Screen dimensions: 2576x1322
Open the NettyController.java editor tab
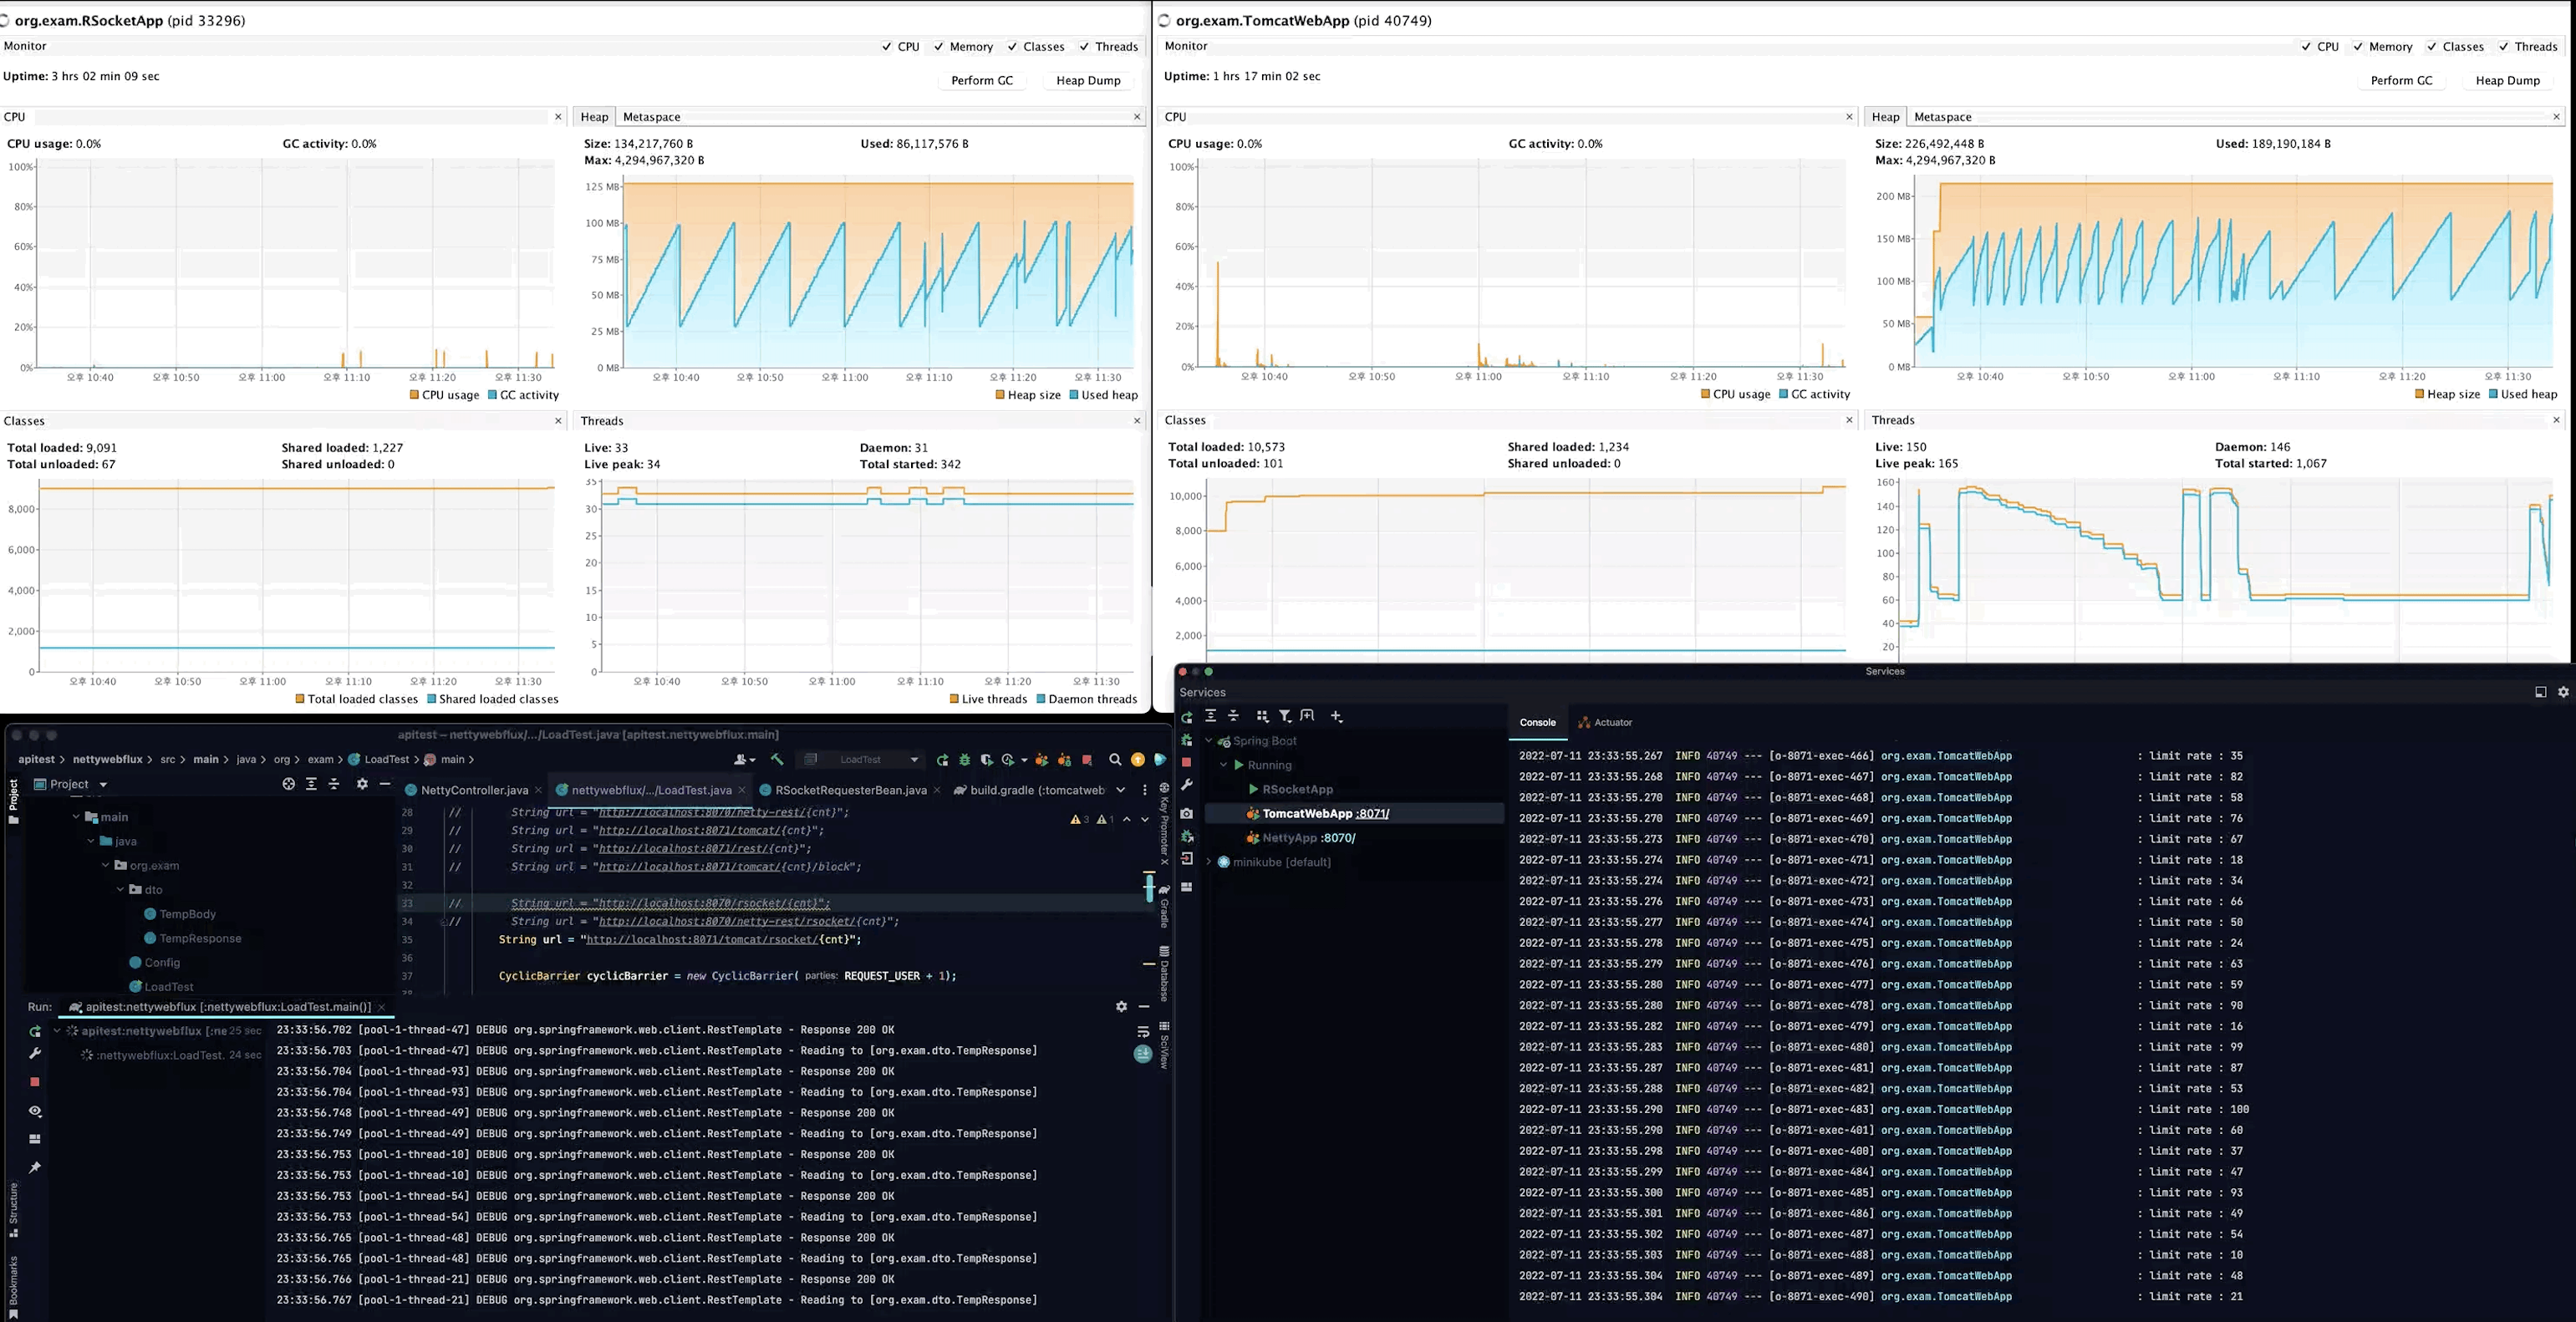[473, 790]
